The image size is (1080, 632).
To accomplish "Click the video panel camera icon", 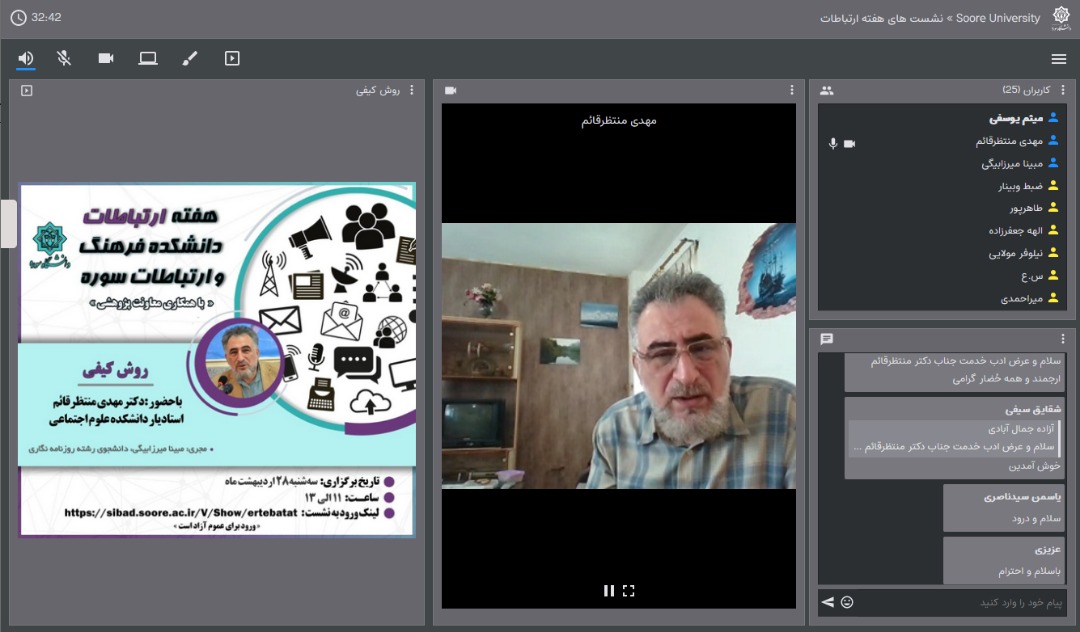I will tap(451, 90).
